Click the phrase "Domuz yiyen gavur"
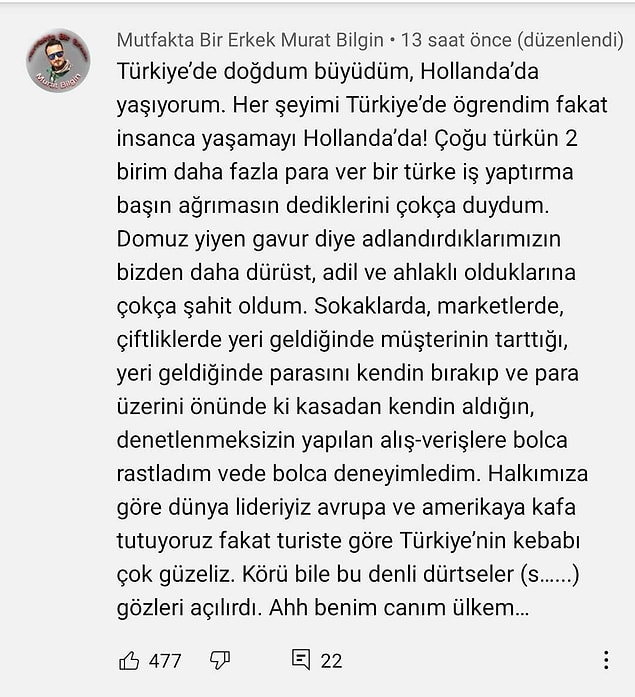Viewport: 635px width, 697px height. point(212,240)
